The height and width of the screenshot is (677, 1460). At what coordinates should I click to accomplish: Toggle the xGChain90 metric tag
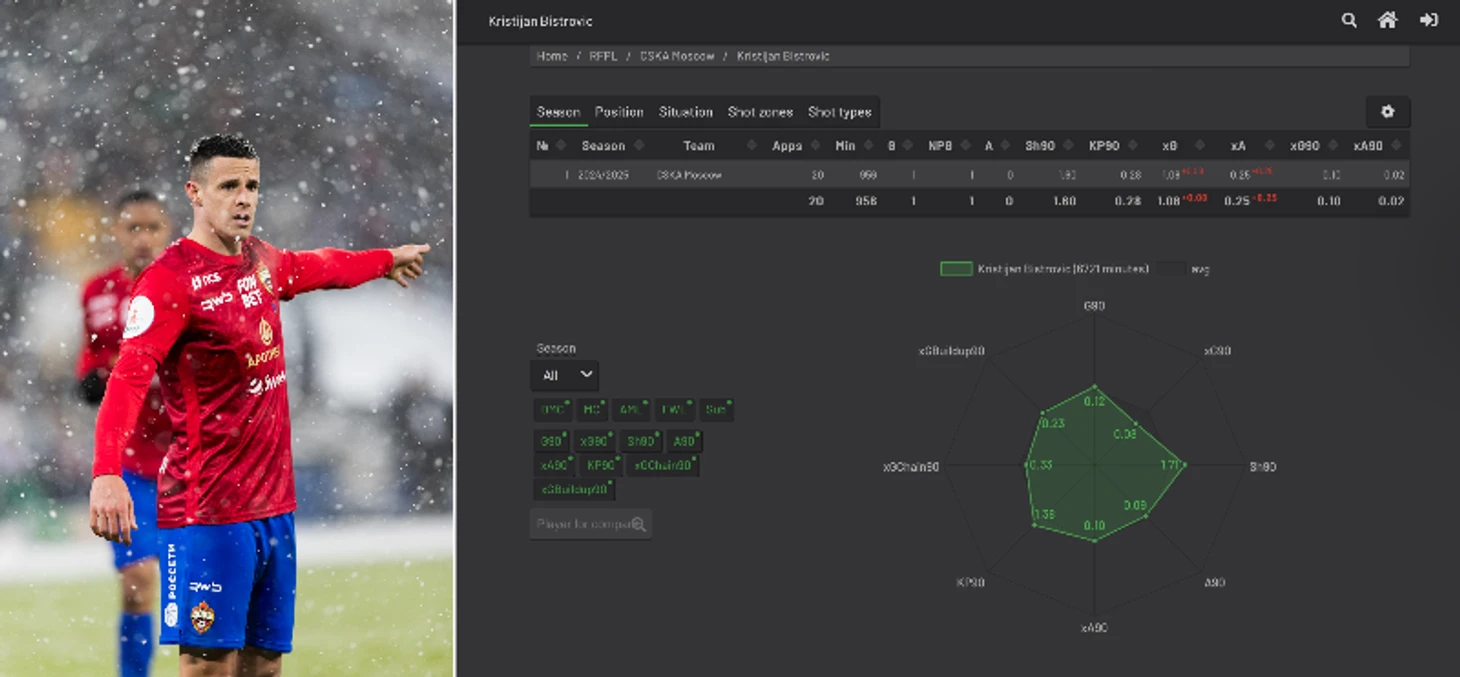pos(664,465)
